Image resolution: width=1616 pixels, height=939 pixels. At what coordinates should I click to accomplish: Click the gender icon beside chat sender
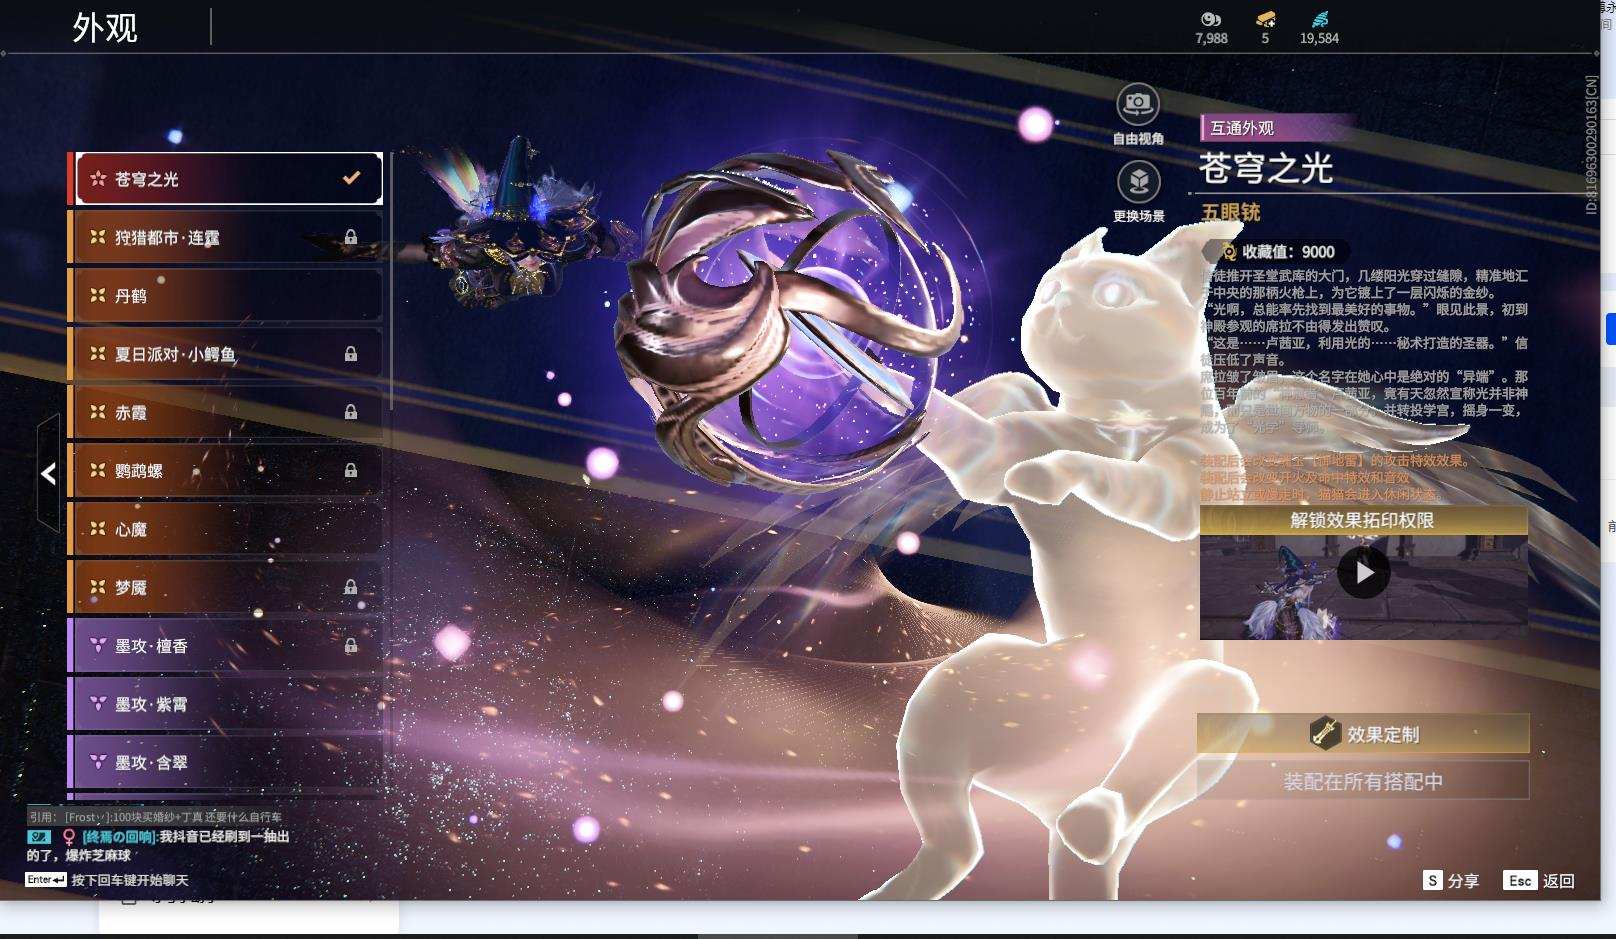point(69,836)
